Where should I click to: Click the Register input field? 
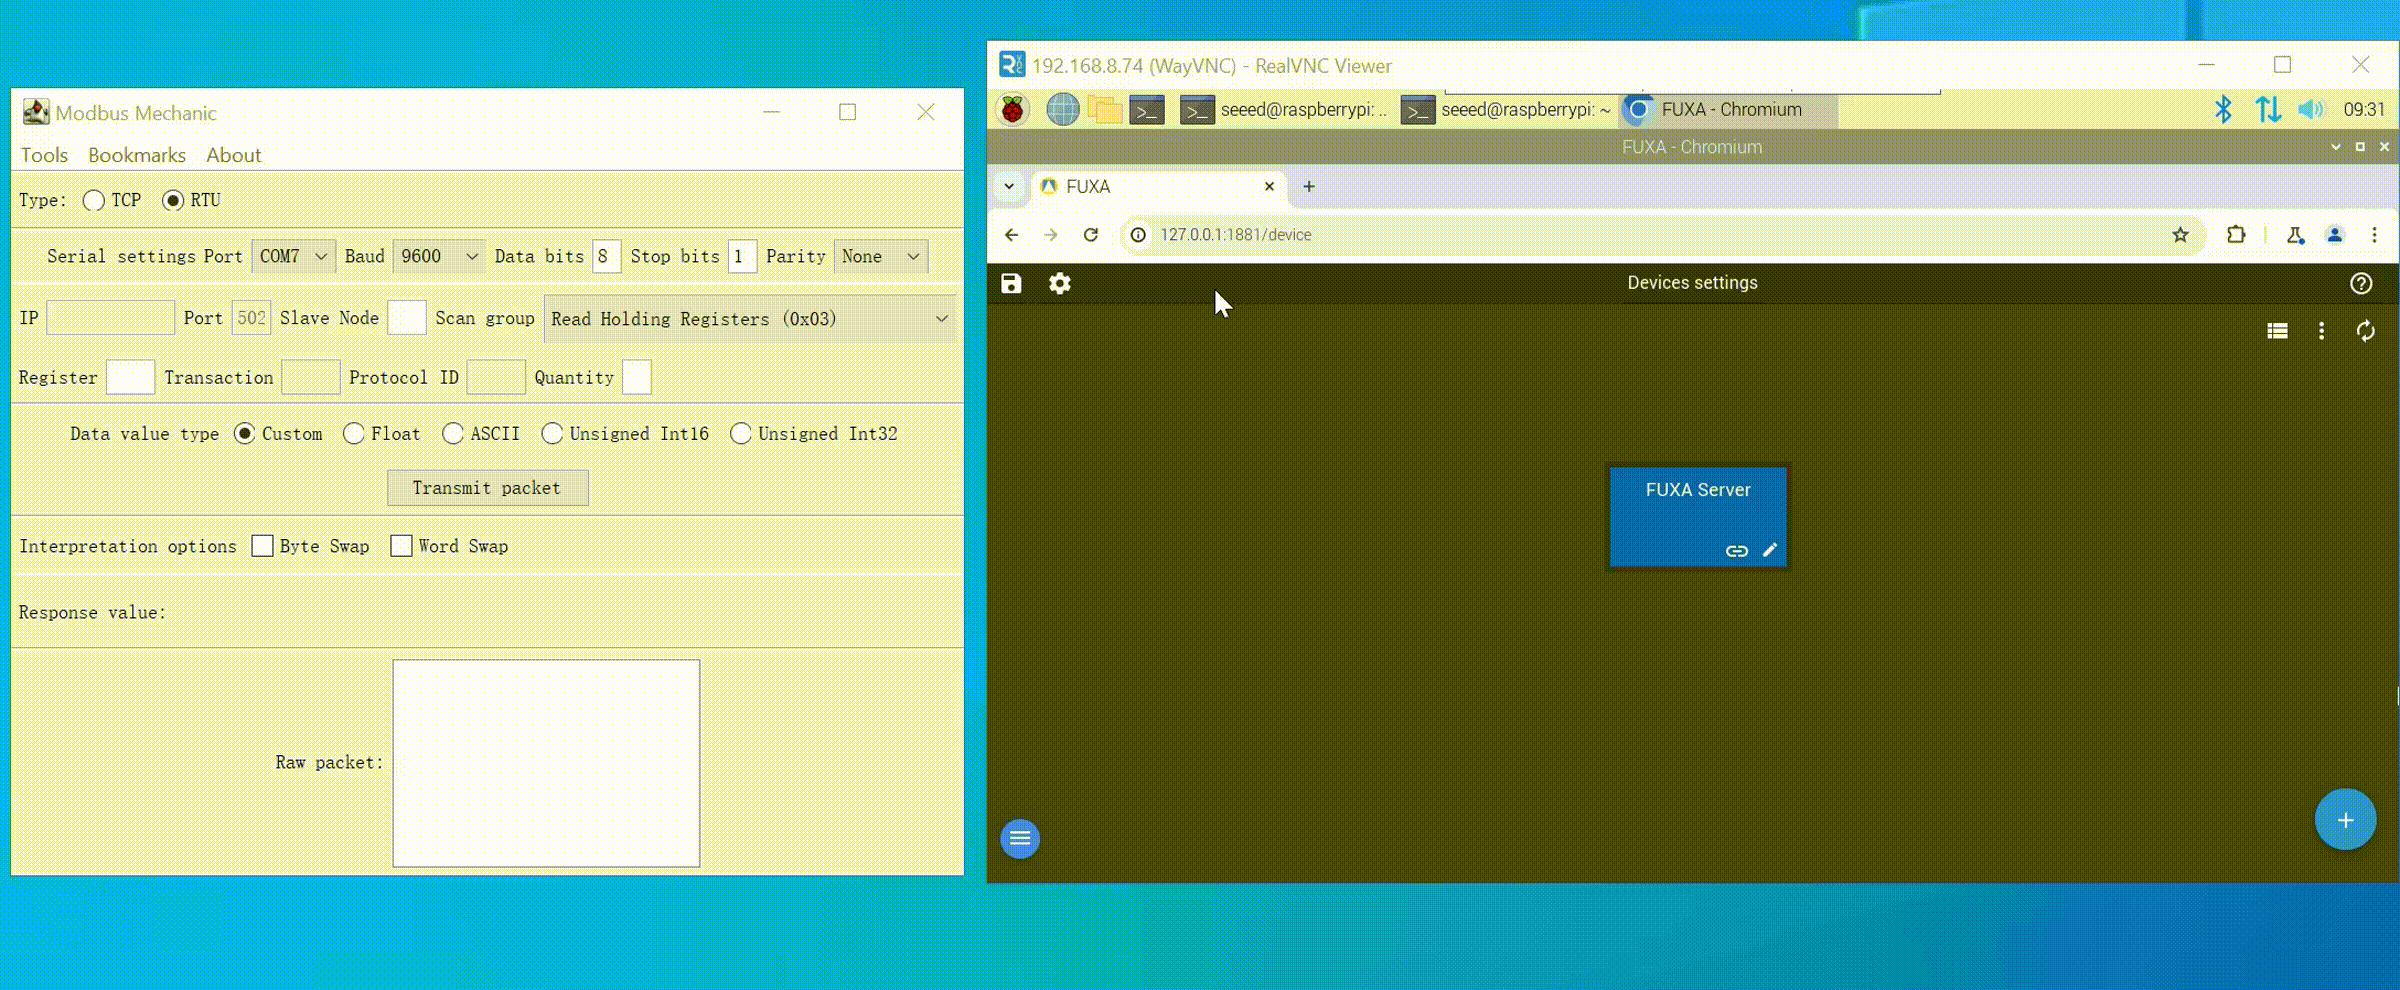(130, 378)
